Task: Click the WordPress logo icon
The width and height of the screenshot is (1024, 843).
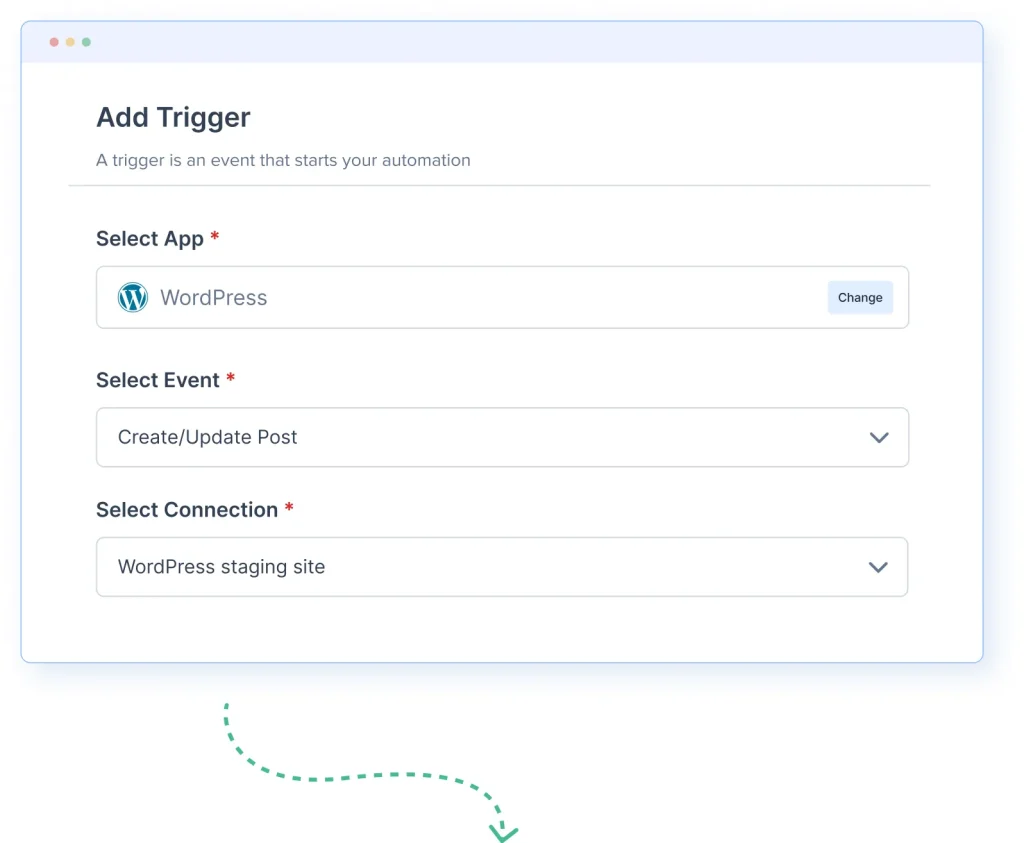Action: tap(133, 297)
